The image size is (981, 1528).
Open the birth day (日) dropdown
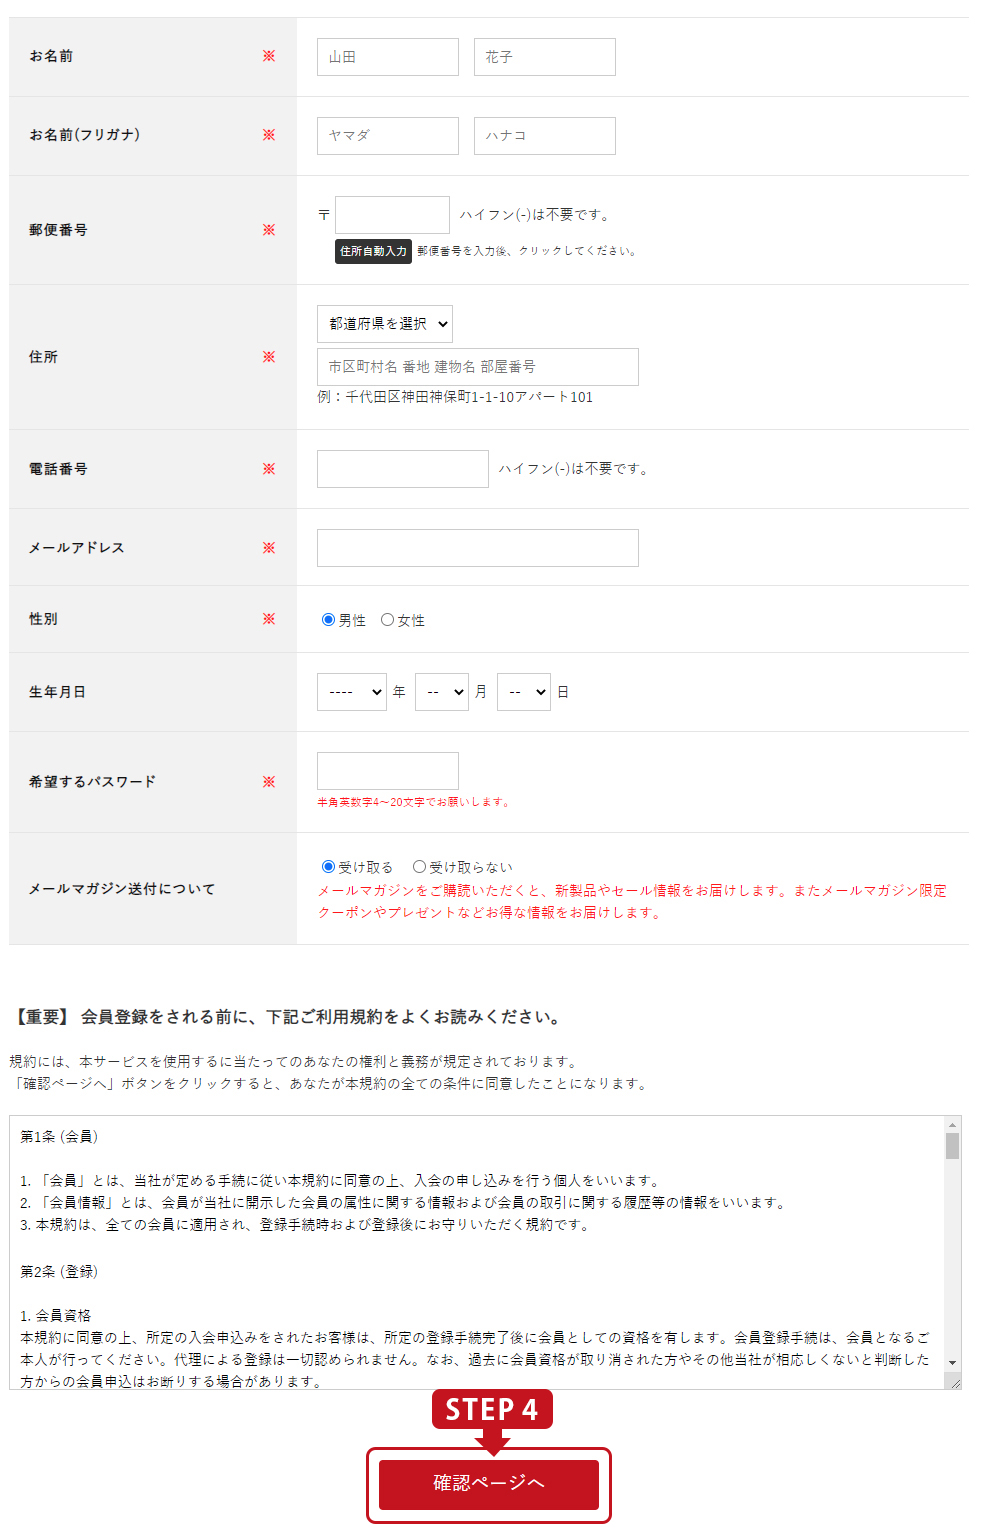524,692
